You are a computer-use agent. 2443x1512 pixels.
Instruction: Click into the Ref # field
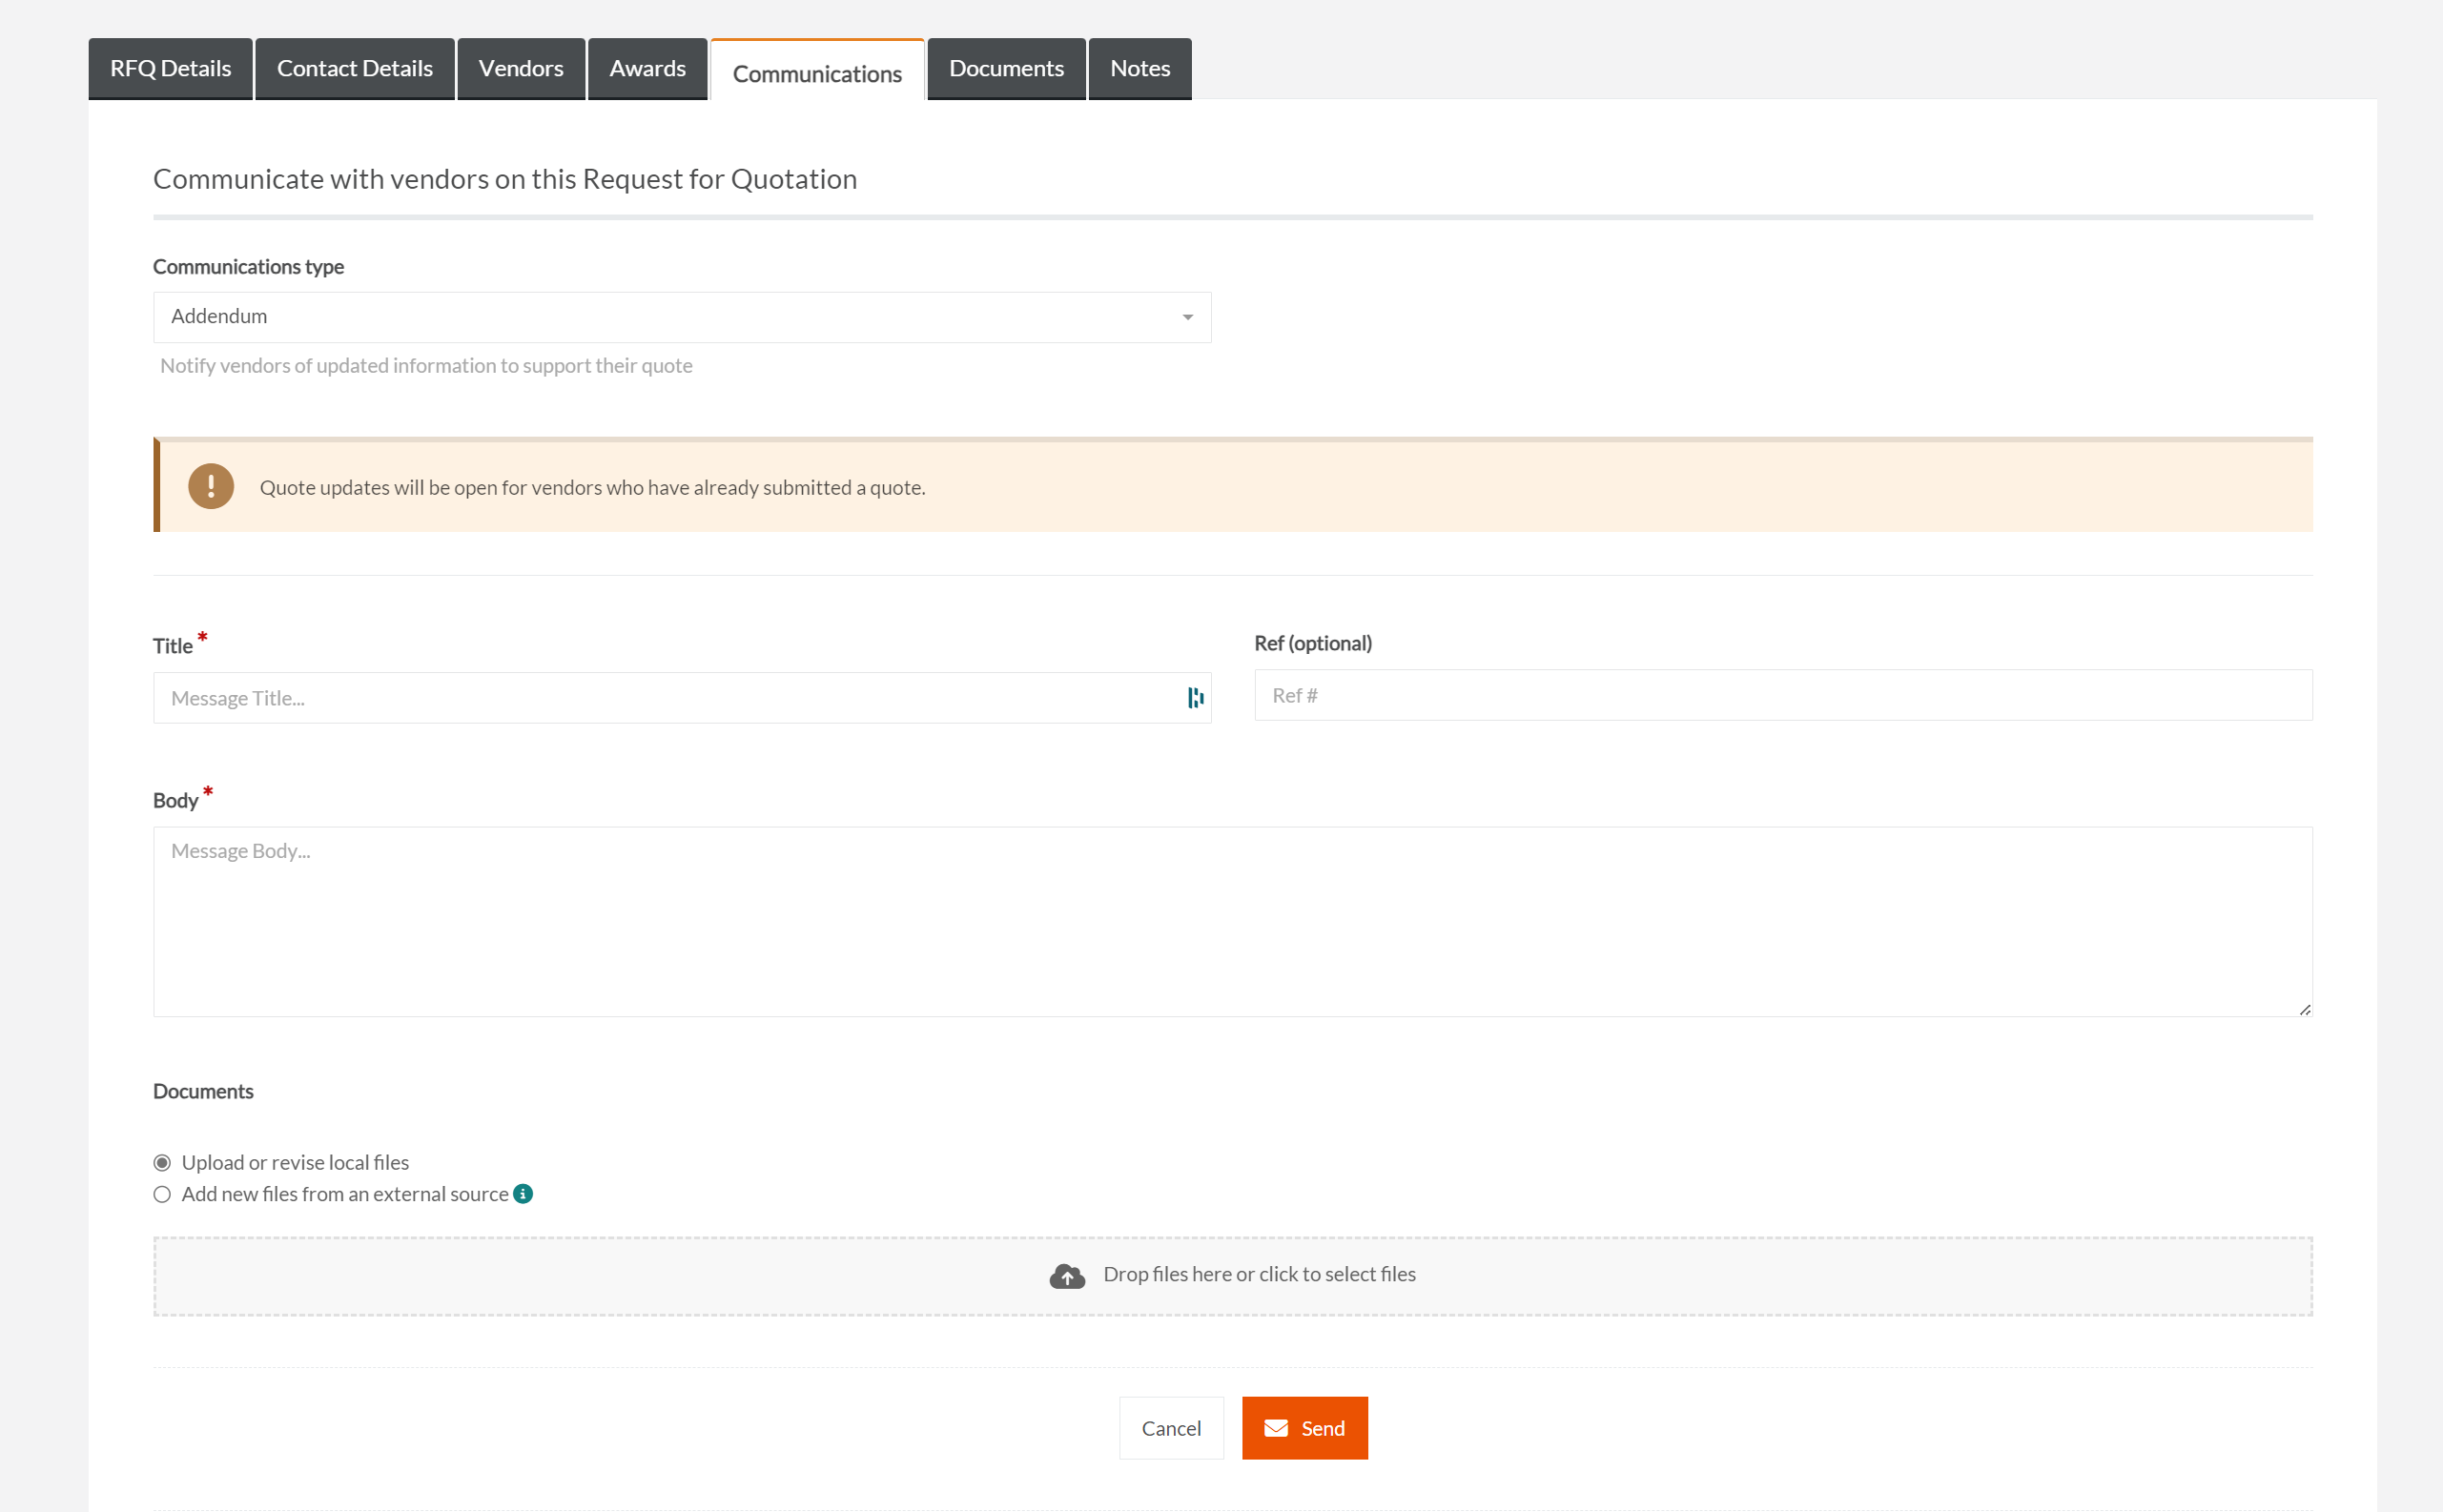point(1782,695)
